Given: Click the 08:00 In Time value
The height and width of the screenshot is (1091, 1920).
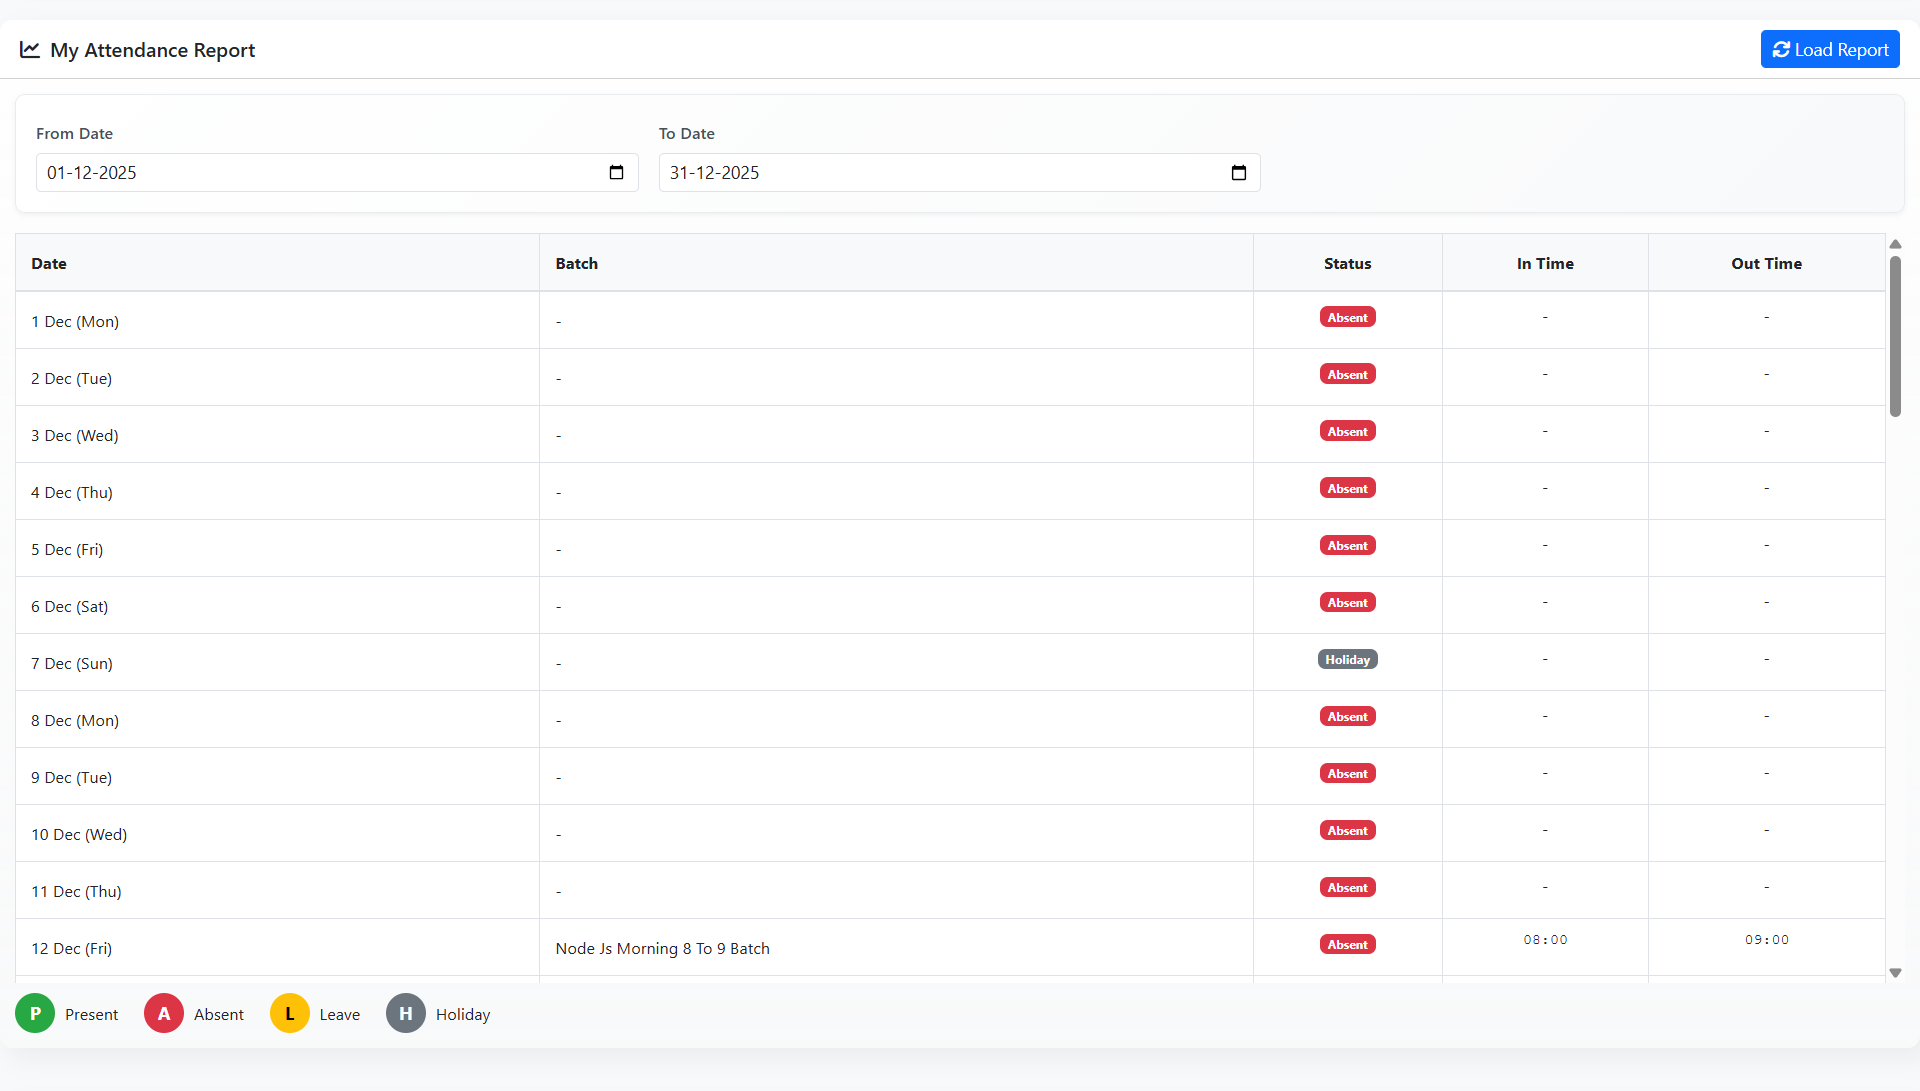Looking at the screenshot, I should coord(1545,940).
